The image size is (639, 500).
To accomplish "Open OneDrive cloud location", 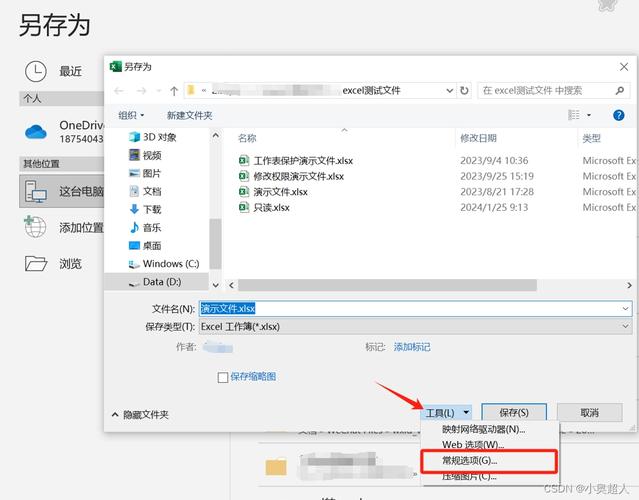I will click(x=36, y=132).
